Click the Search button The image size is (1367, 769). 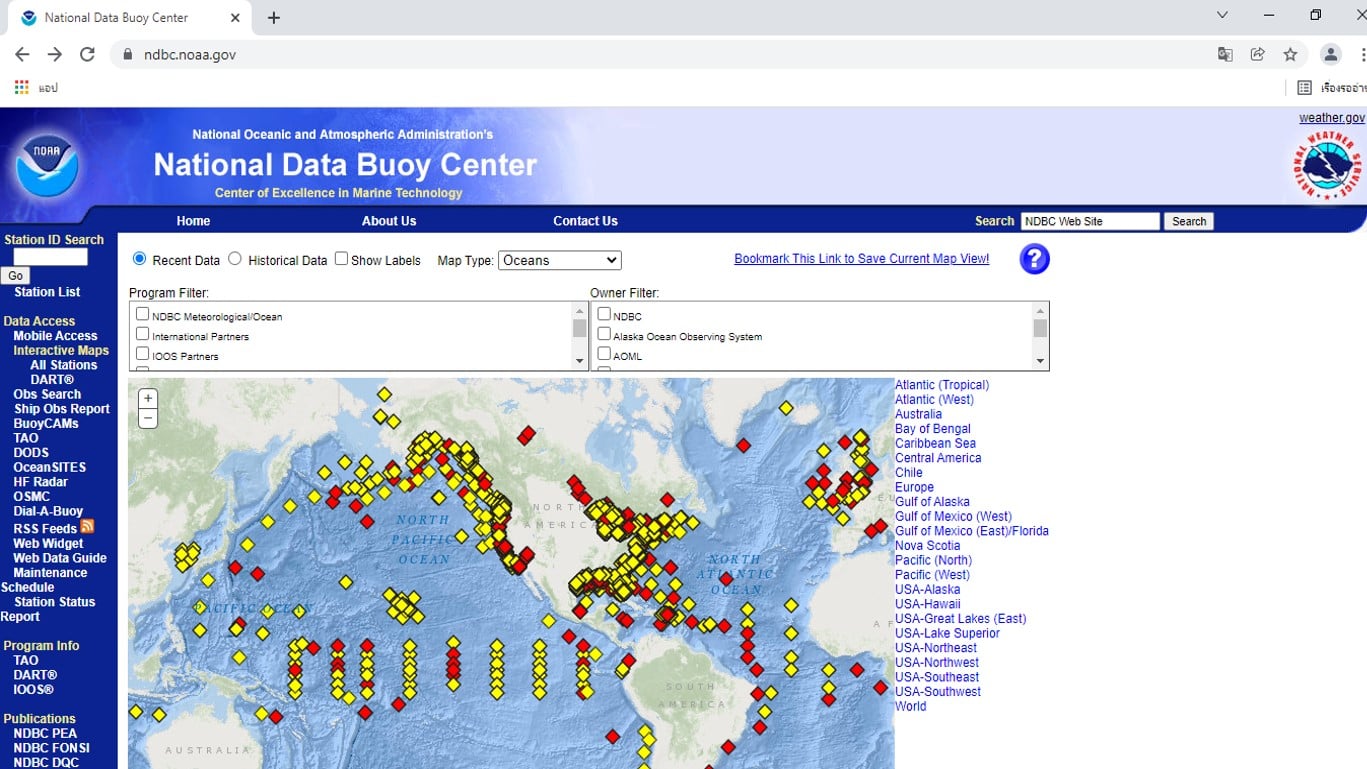click(1189, 222)
